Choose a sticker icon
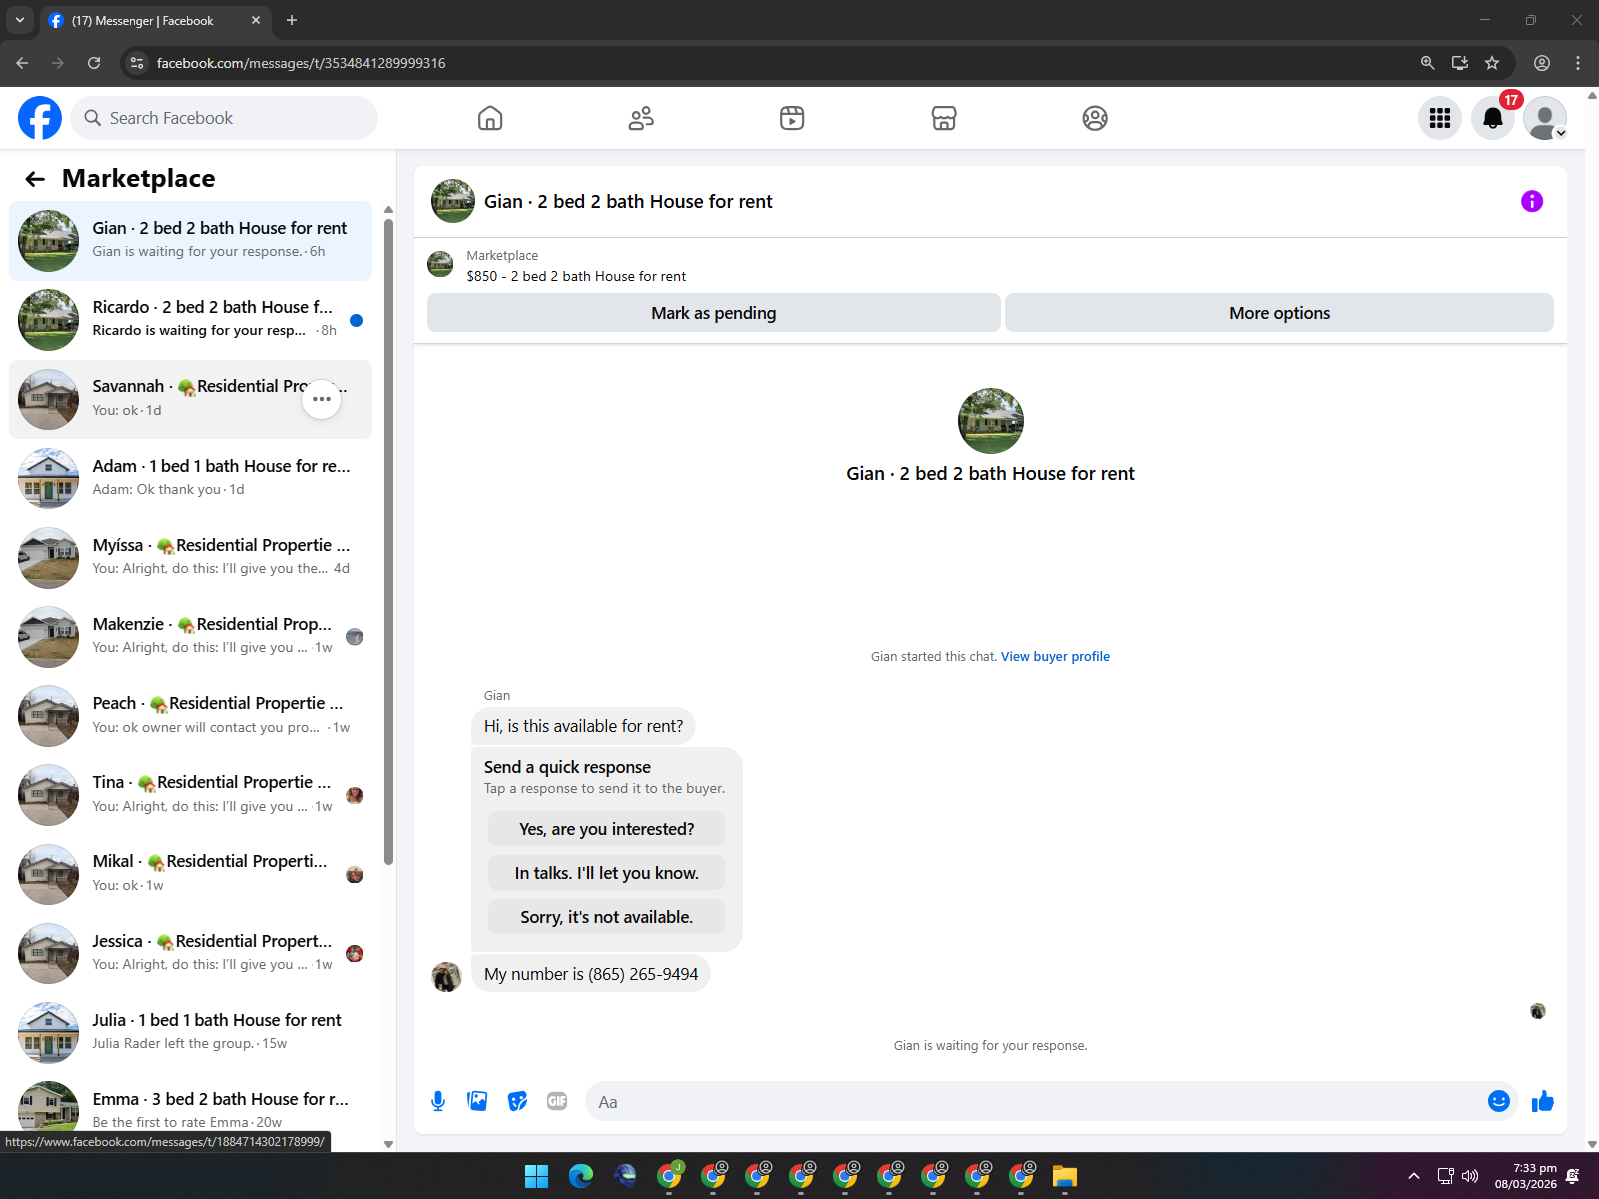 pyautogui.click(x=517, y=1101)
